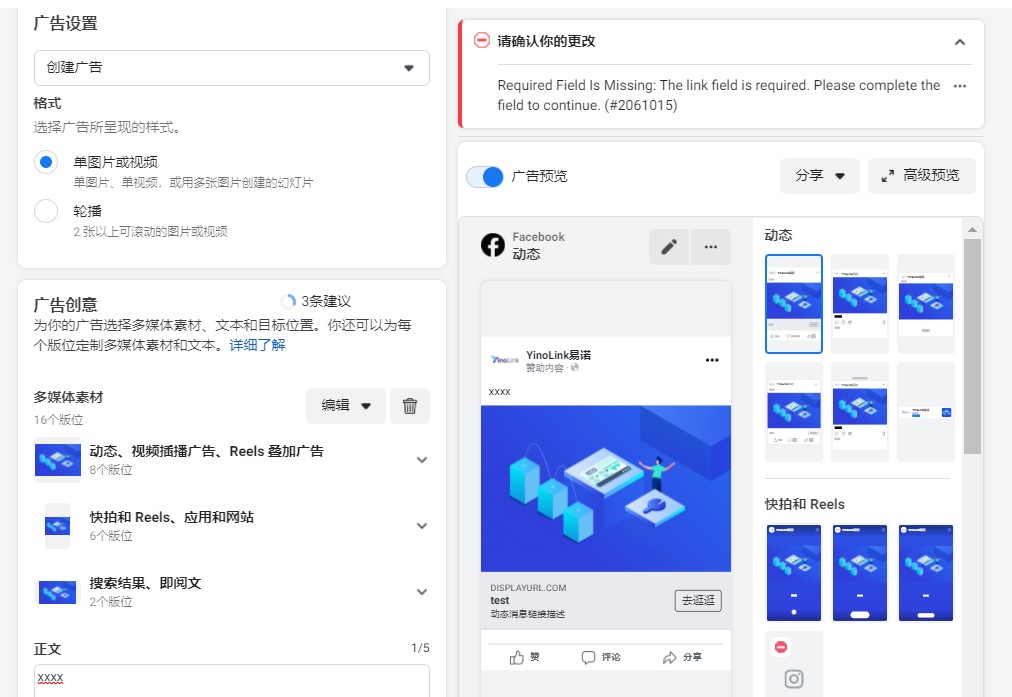Select second 快拍和 Reels thumbnail
The image size is (1012, 697).
[x=860, y=572]
